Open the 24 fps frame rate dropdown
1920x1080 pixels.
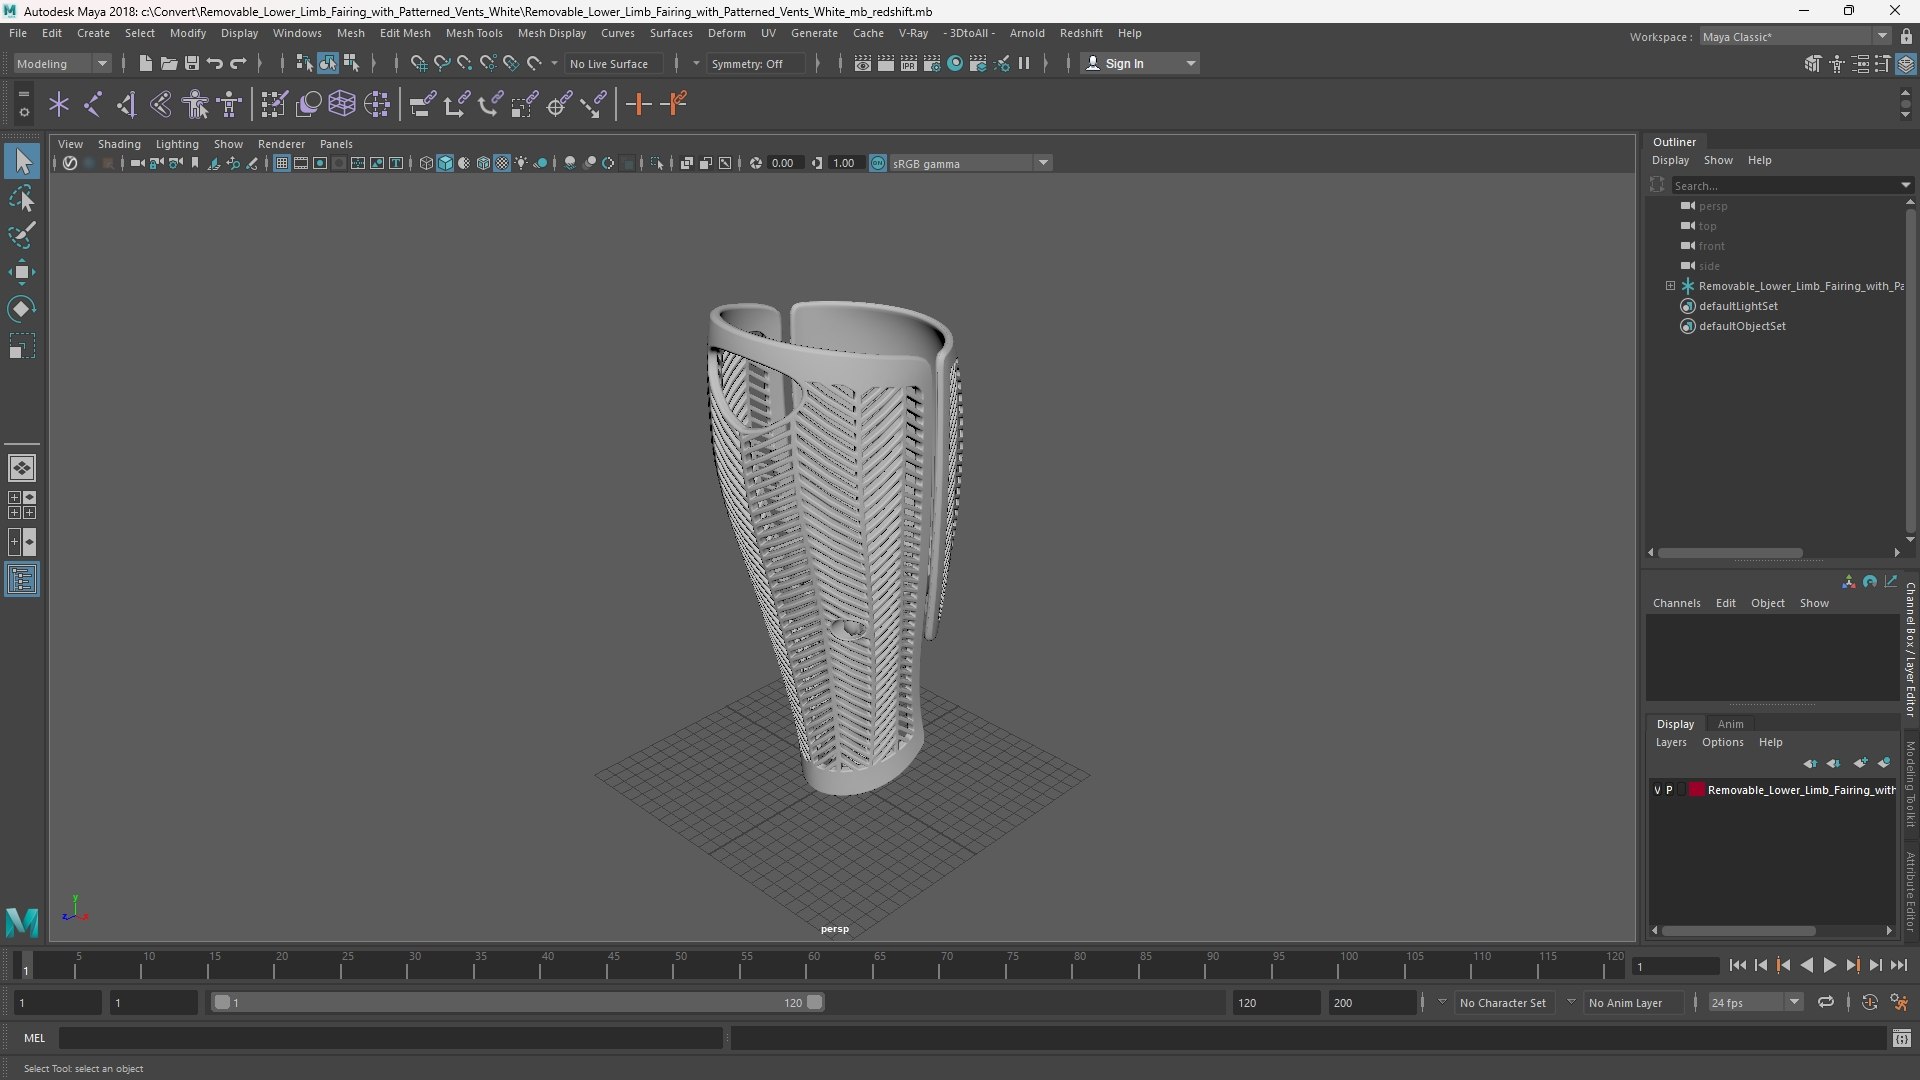coord(1755,1002)
